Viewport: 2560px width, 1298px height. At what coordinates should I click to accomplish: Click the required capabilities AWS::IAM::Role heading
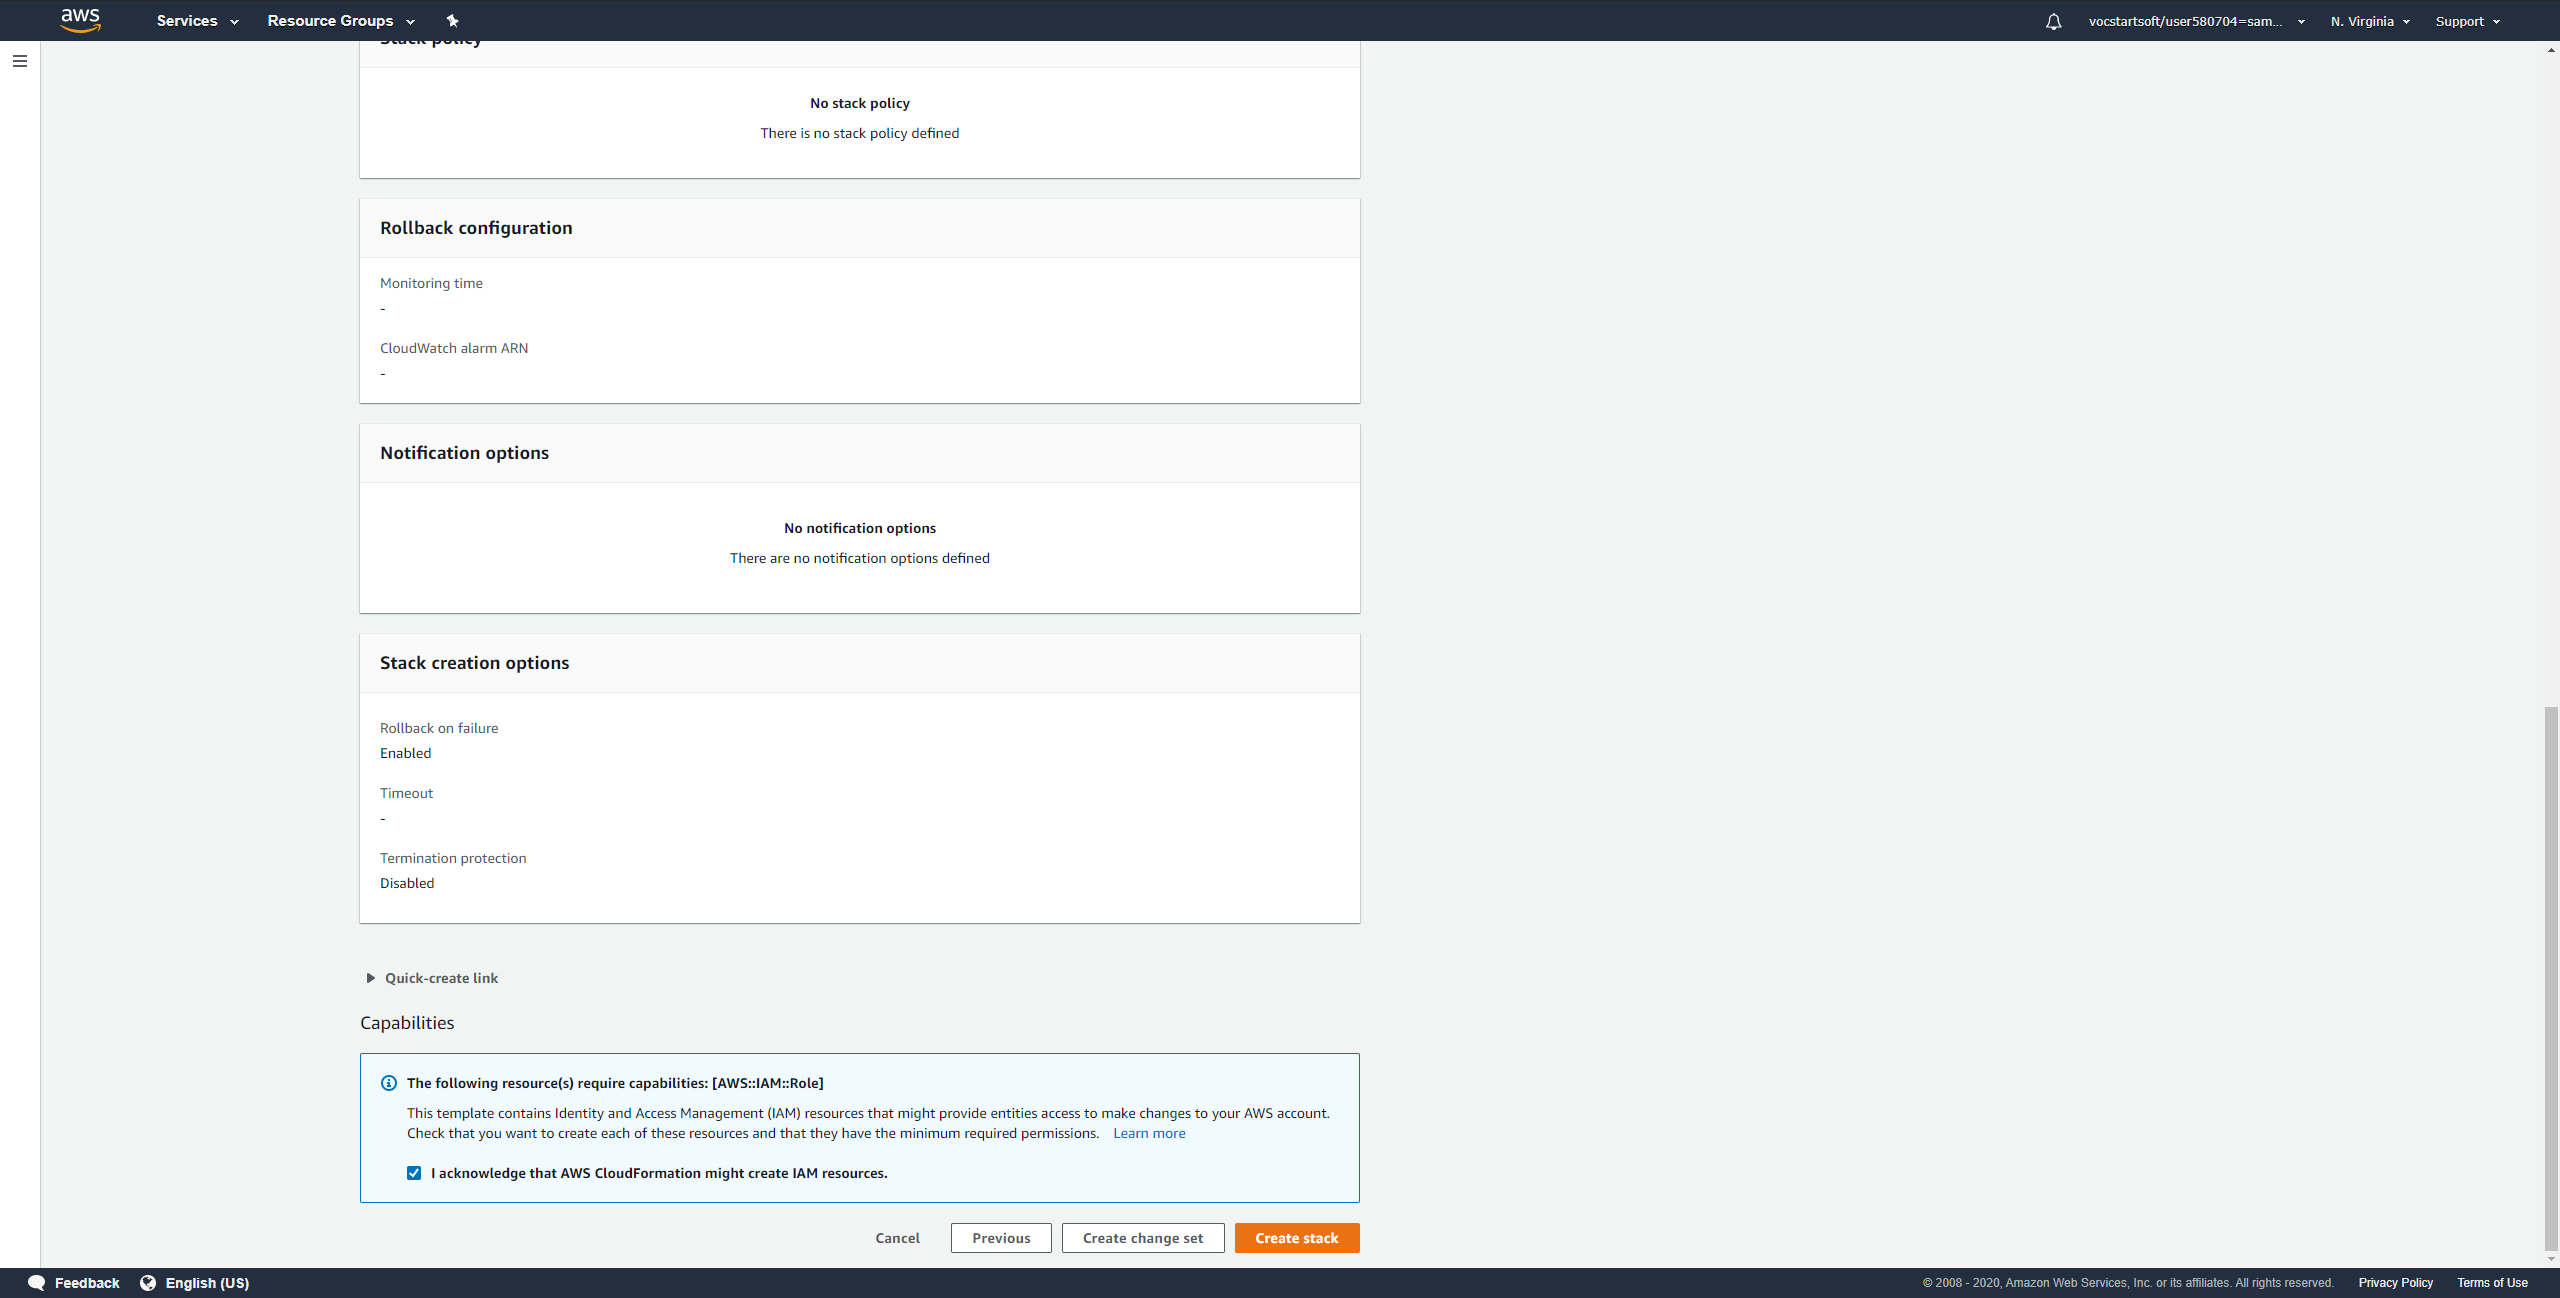[x=615, y=1083]
